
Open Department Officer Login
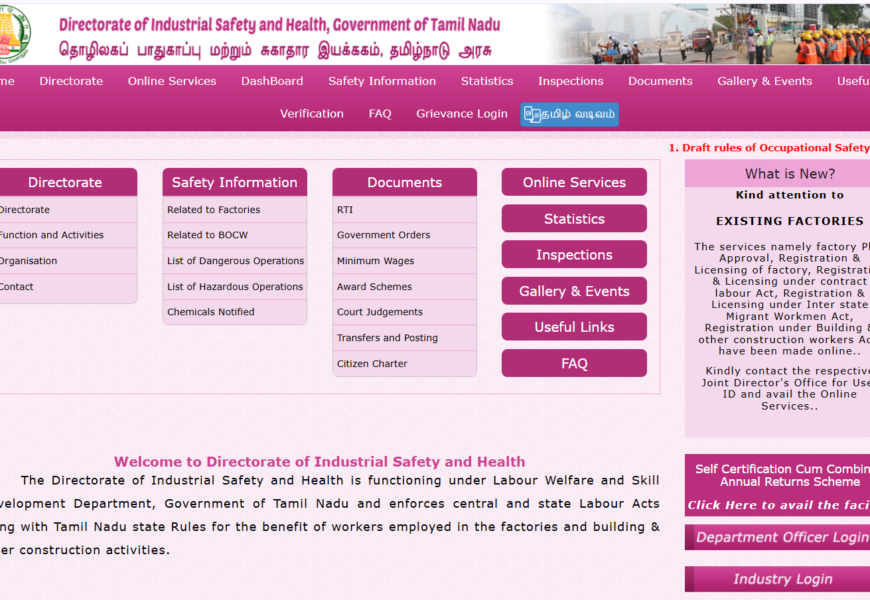(x=780, y=537)
